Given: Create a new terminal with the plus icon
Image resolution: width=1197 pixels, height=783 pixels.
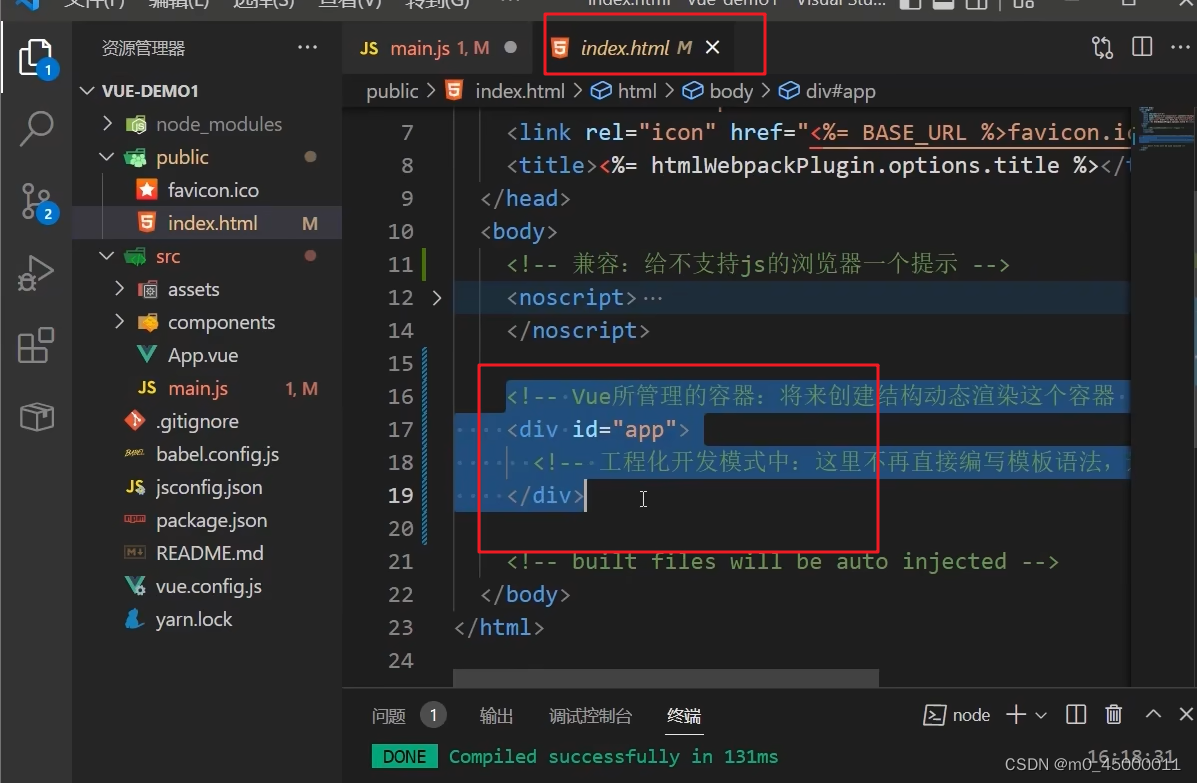Looking at the screenshot, I should tap(1017, 714).
